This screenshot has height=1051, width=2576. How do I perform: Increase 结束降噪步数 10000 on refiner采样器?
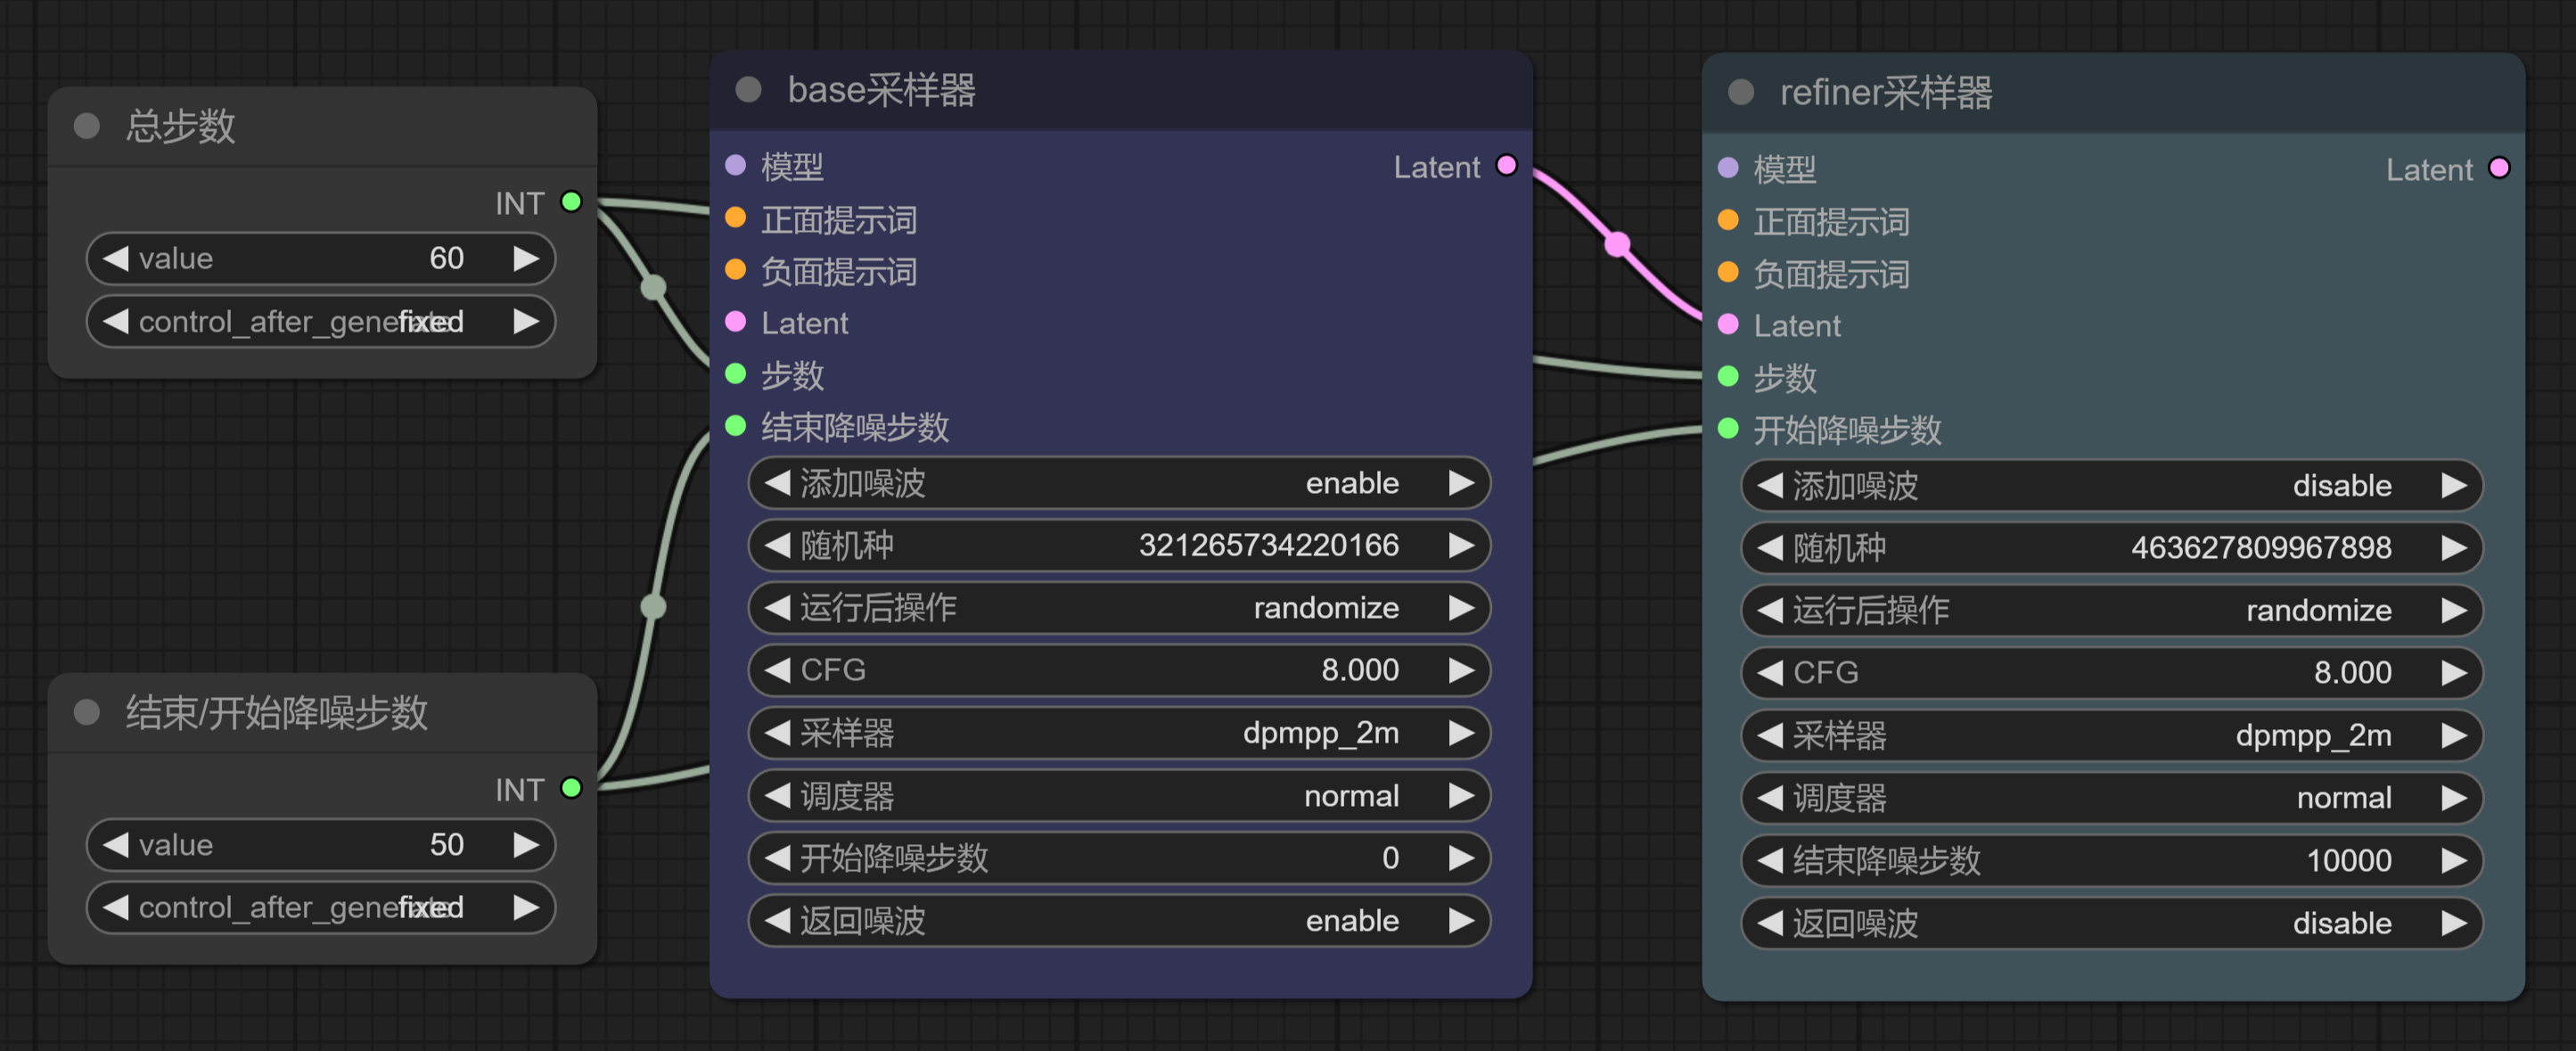coord(2454,861)
